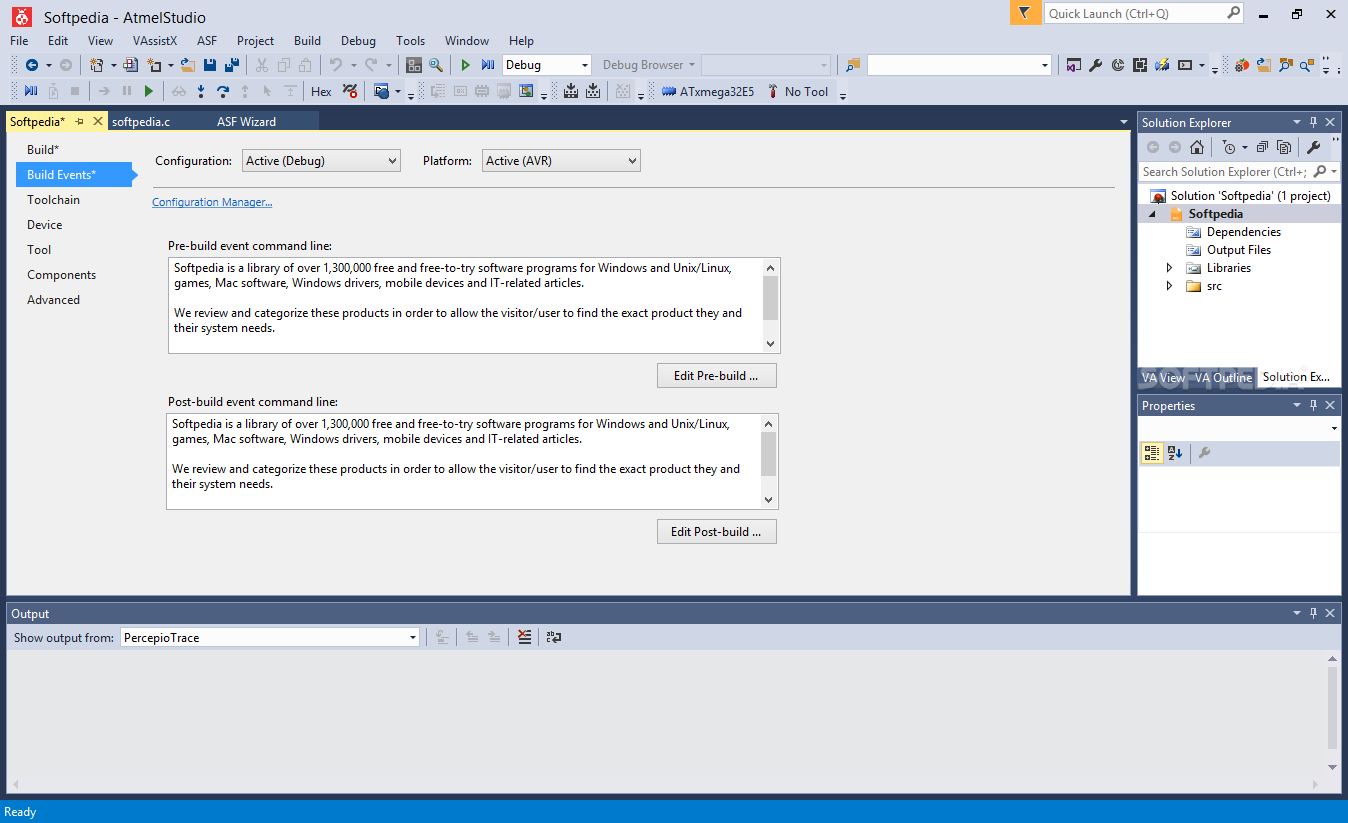Select Dependencies in Solution Explorer

(x=1243, y=232)
